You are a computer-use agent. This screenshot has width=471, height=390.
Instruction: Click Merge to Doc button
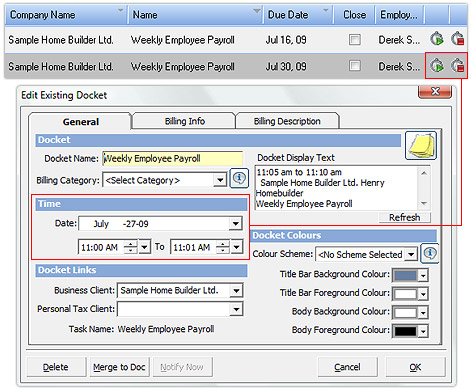click(x=119, y=367)
